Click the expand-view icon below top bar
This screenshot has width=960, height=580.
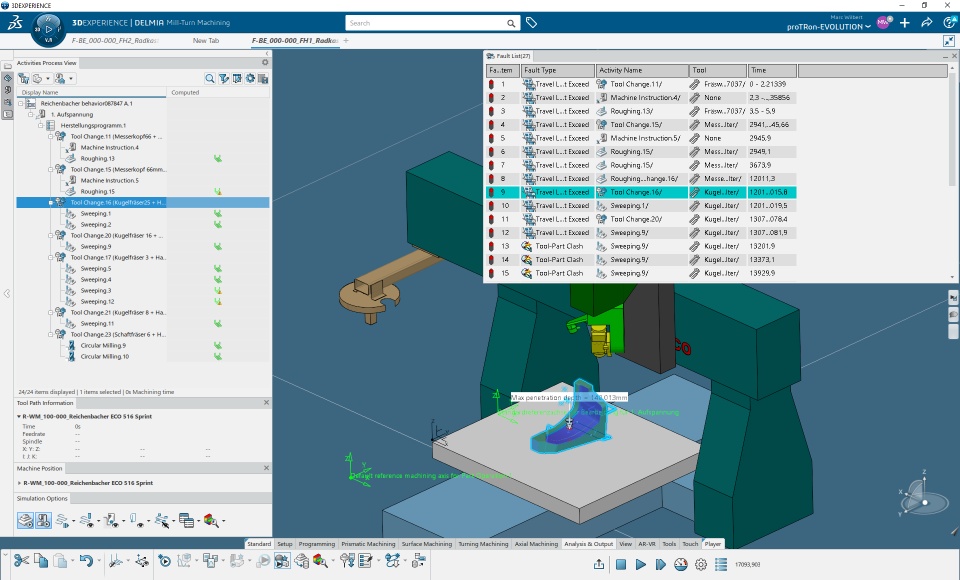pos(949,40)
